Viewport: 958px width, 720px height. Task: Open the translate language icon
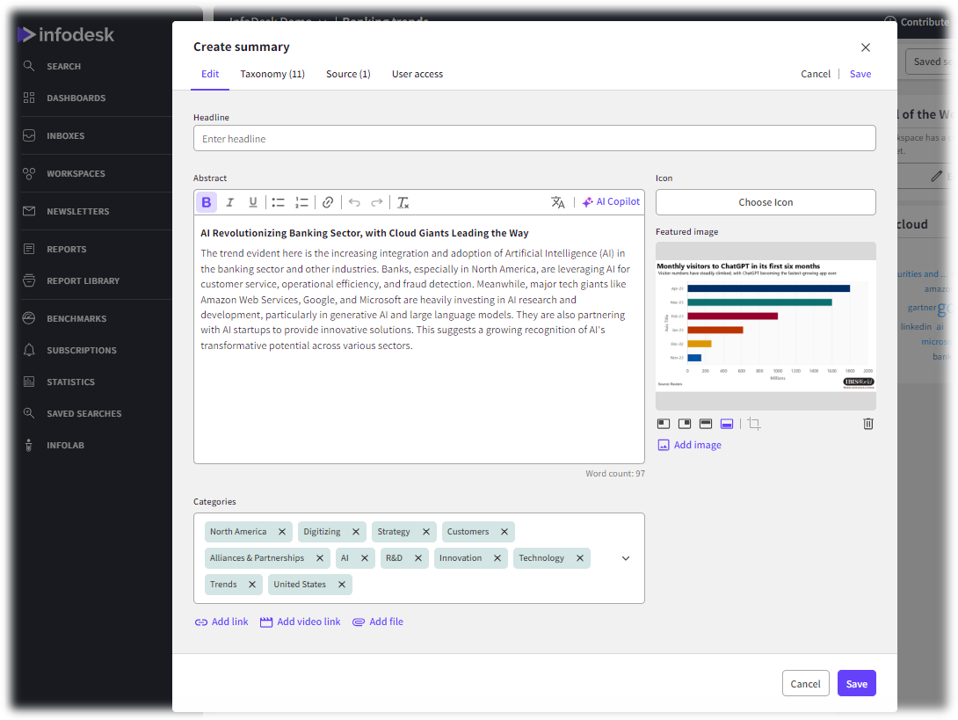coord(558,201)
